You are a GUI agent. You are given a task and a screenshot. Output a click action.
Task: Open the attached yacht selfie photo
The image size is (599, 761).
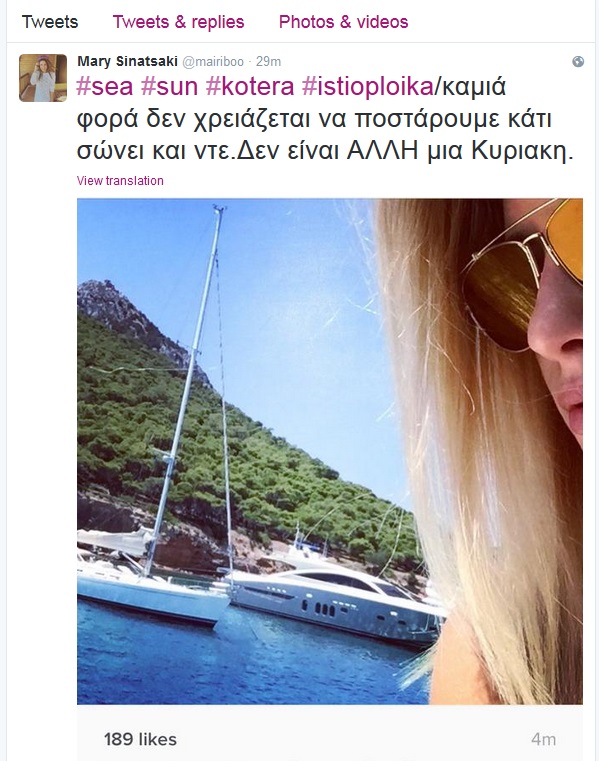pyautogui.click(x=330, y=451)
